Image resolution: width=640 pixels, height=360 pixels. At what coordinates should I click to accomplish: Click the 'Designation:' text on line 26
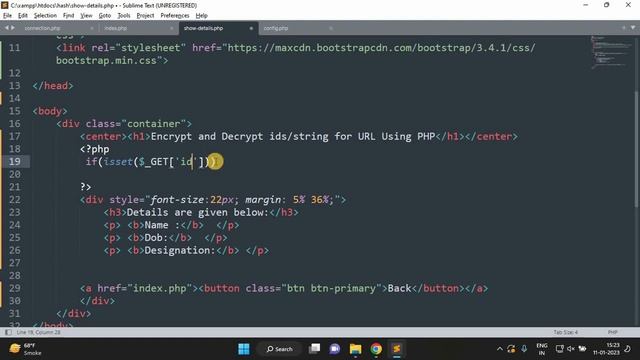(180, 250)
